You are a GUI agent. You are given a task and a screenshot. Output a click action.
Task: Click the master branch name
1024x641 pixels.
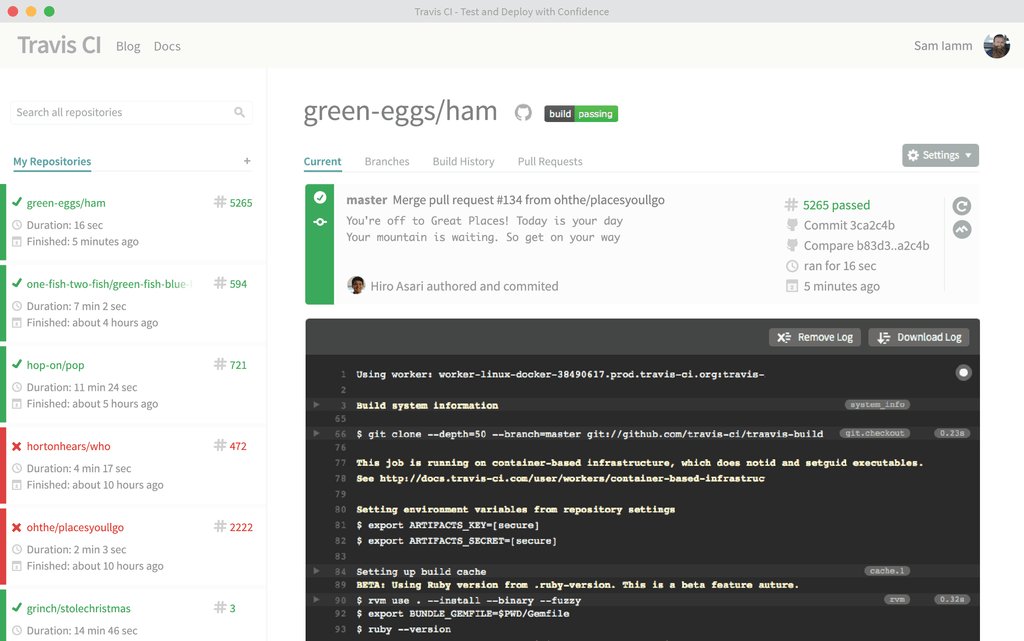(366, 200)
